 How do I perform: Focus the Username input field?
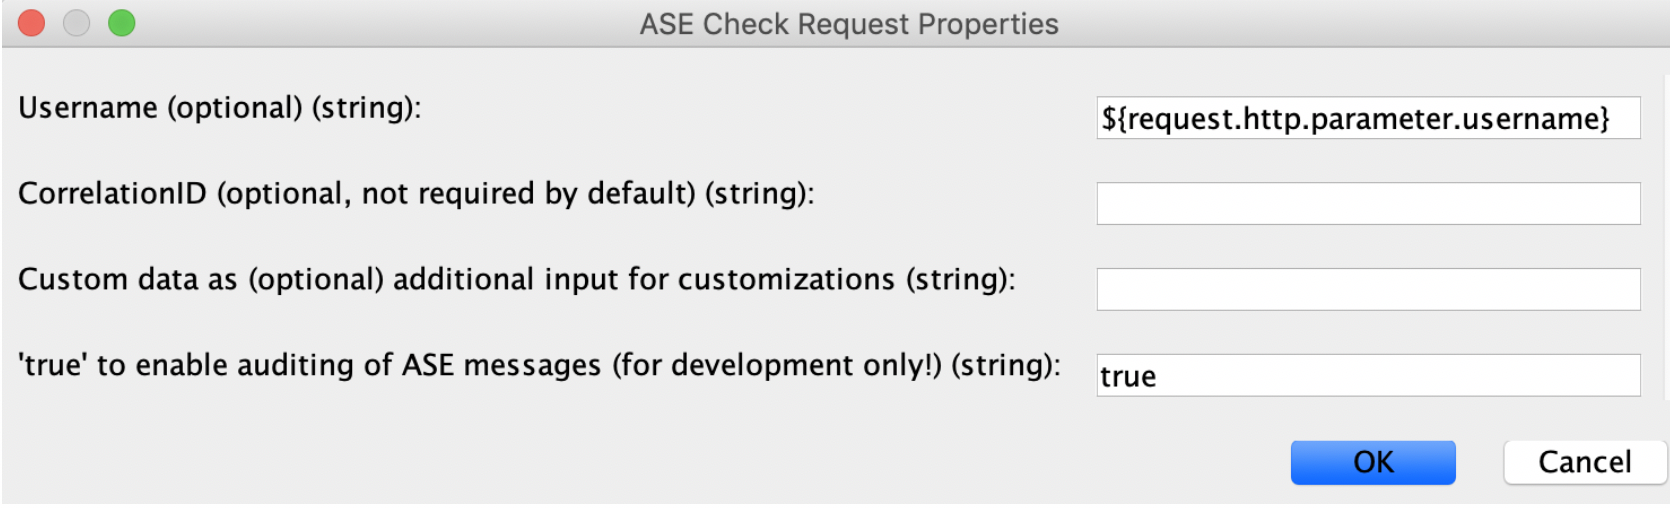click(x=1367, y=118)
